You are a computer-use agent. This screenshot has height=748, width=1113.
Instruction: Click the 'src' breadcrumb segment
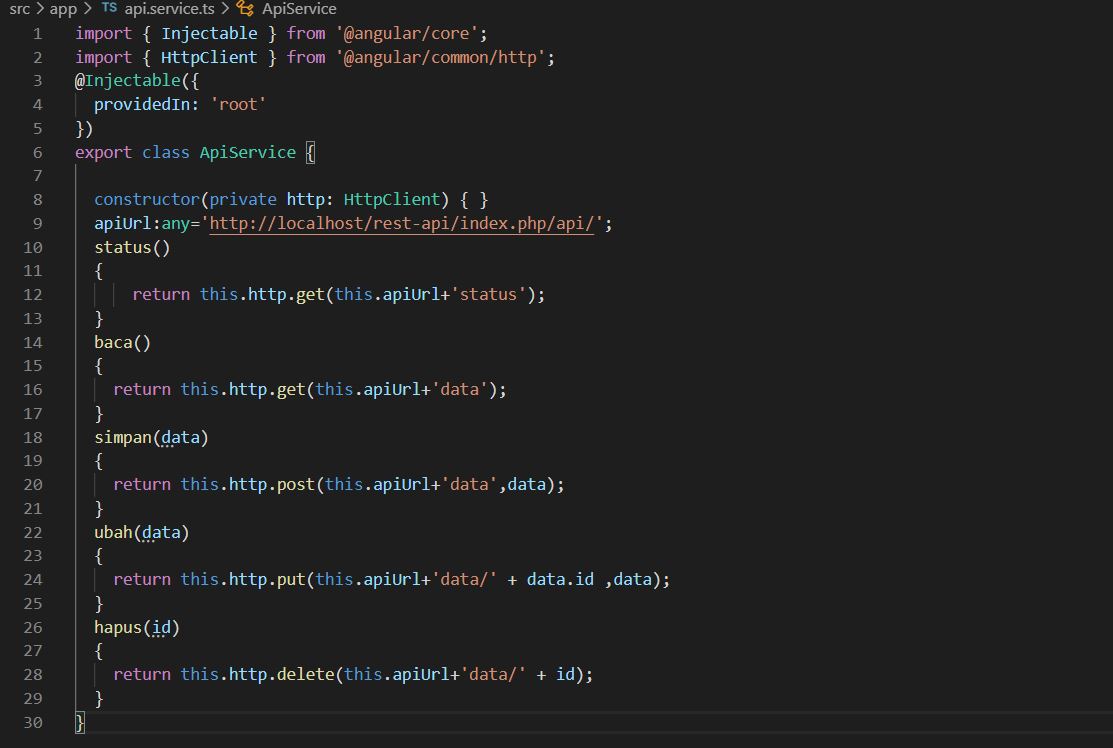19,9
